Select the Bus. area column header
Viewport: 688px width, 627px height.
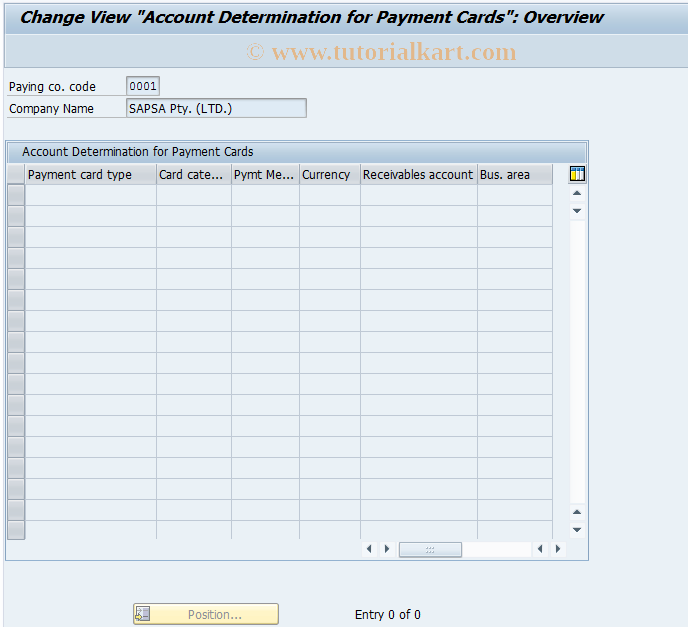(x=515, y=175)
